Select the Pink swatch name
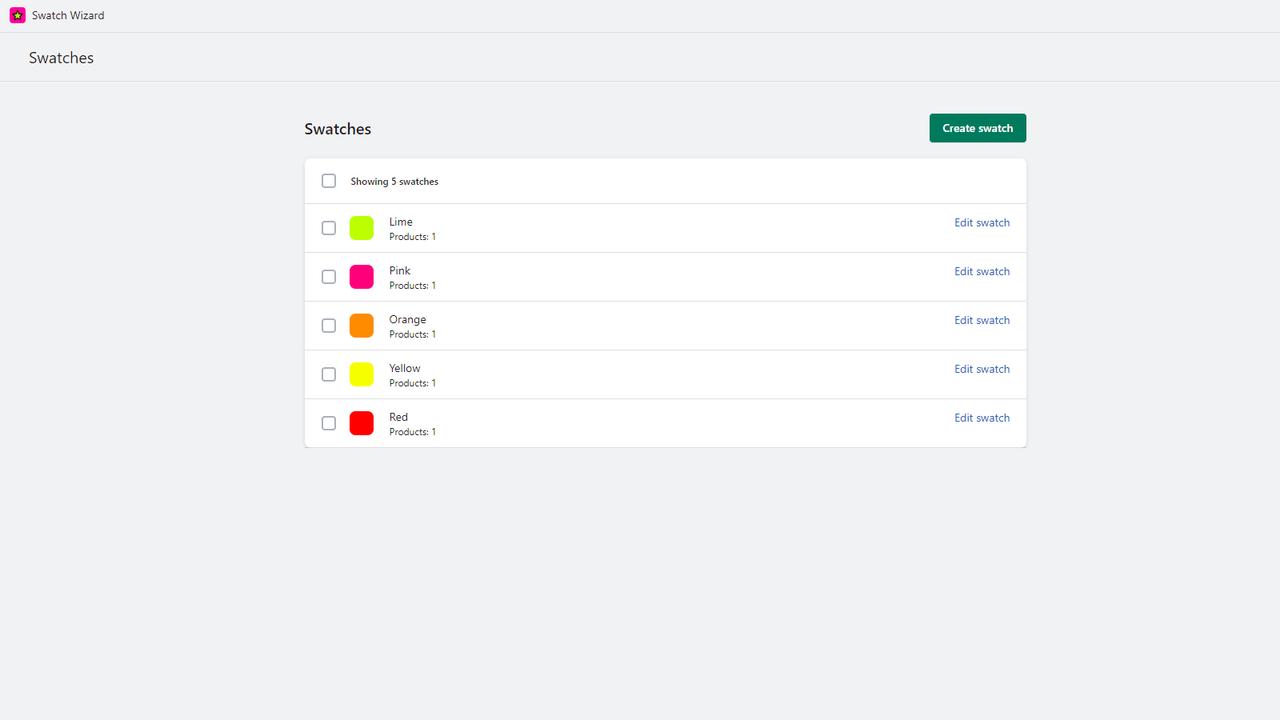 (x=400, y=271)
